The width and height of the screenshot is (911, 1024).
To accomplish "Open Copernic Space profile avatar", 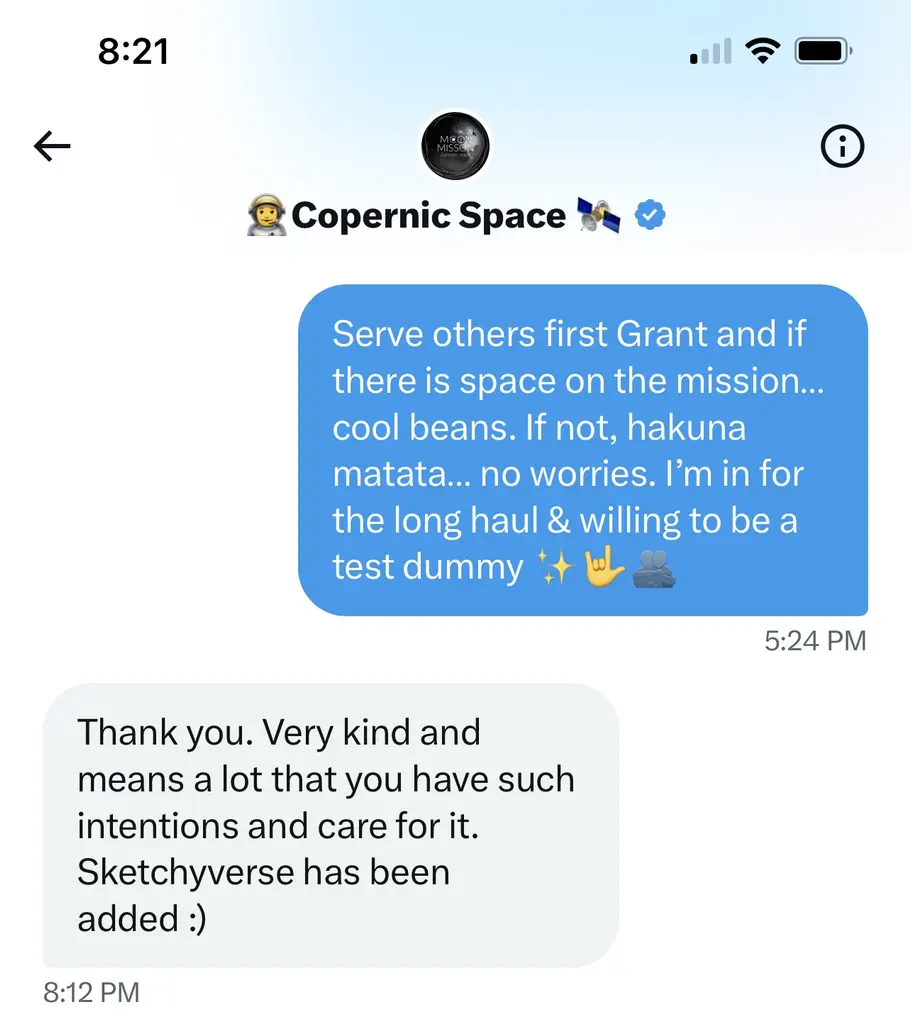I will [455, 146].
